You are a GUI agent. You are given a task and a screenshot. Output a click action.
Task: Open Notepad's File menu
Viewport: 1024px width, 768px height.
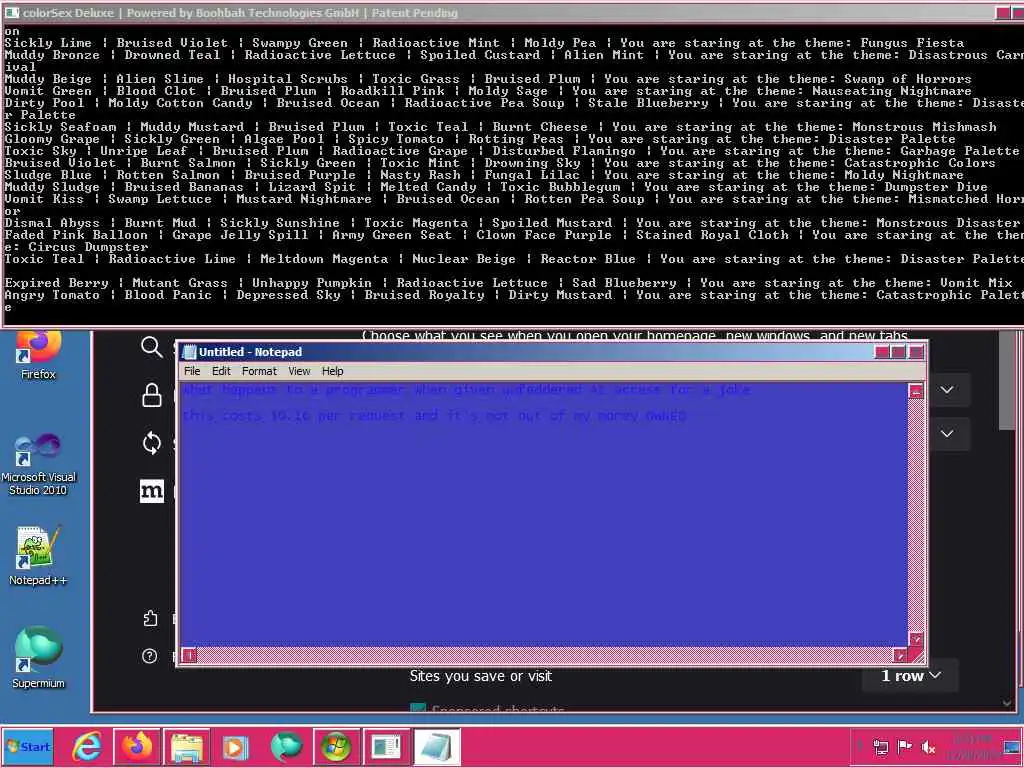tap(192, 371)
